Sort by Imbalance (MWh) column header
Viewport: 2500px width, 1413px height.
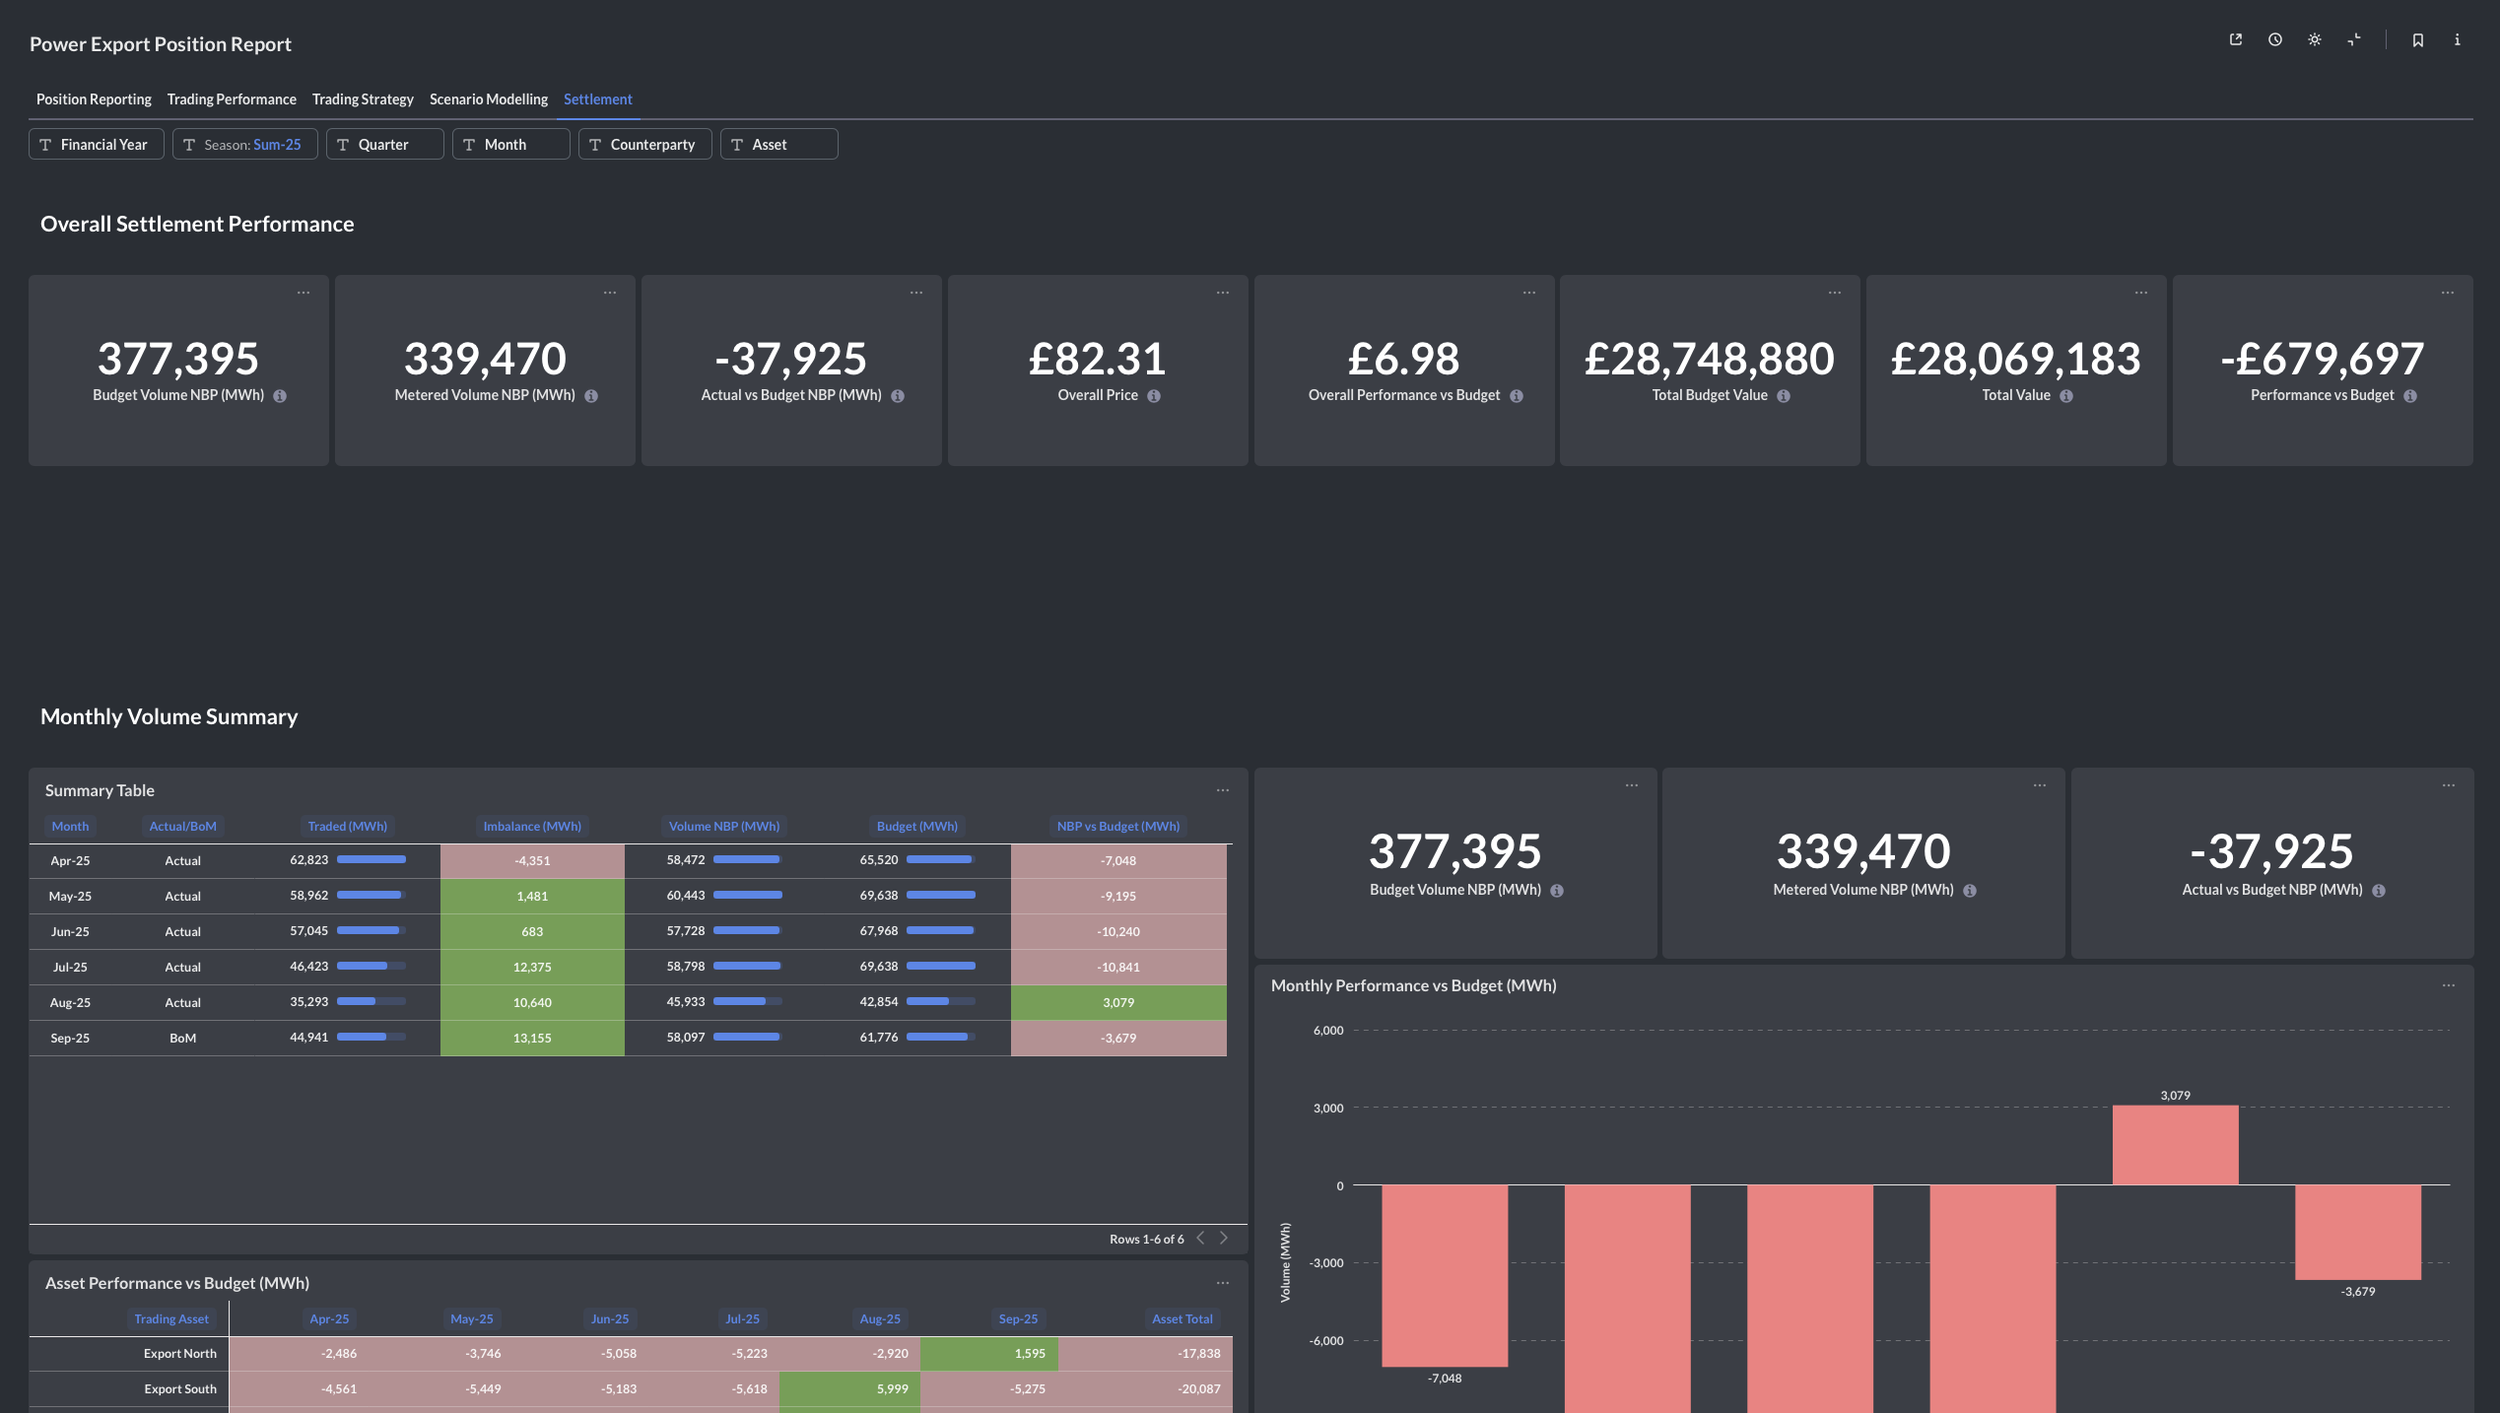click(x=532, y=826)
